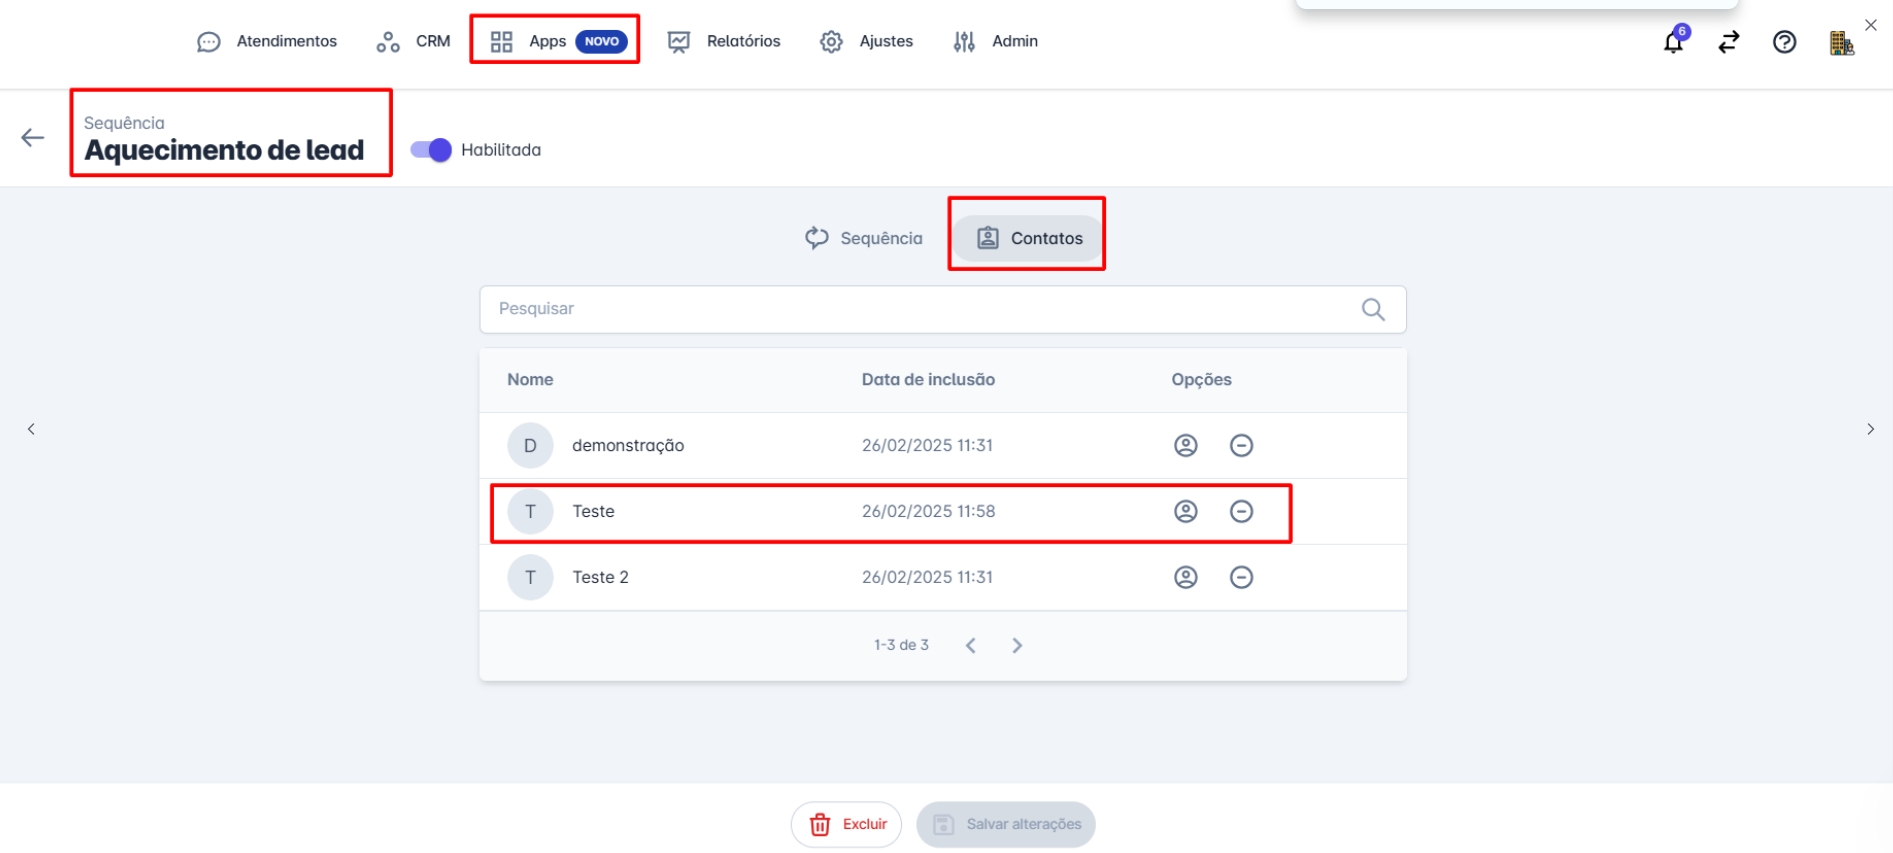Go to previous page of contacts table
Screen dimensions: 1893x853
(970, 646)
